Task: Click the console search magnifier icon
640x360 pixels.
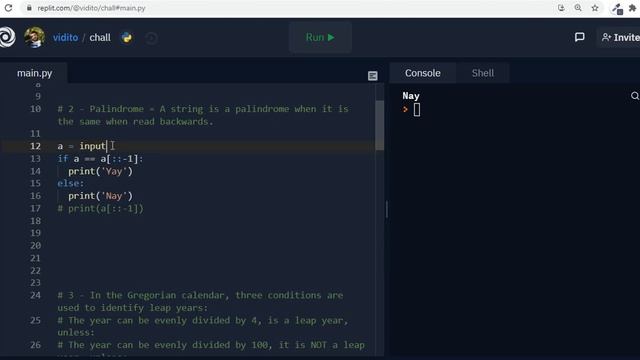Action: [x=635, y=96]
